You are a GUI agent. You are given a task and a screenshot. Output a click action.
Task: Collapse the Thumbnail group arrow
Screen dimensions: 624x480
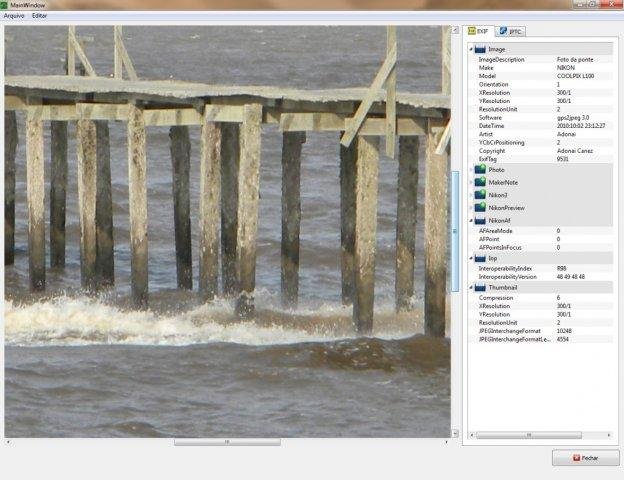click(x=471, y=288)
